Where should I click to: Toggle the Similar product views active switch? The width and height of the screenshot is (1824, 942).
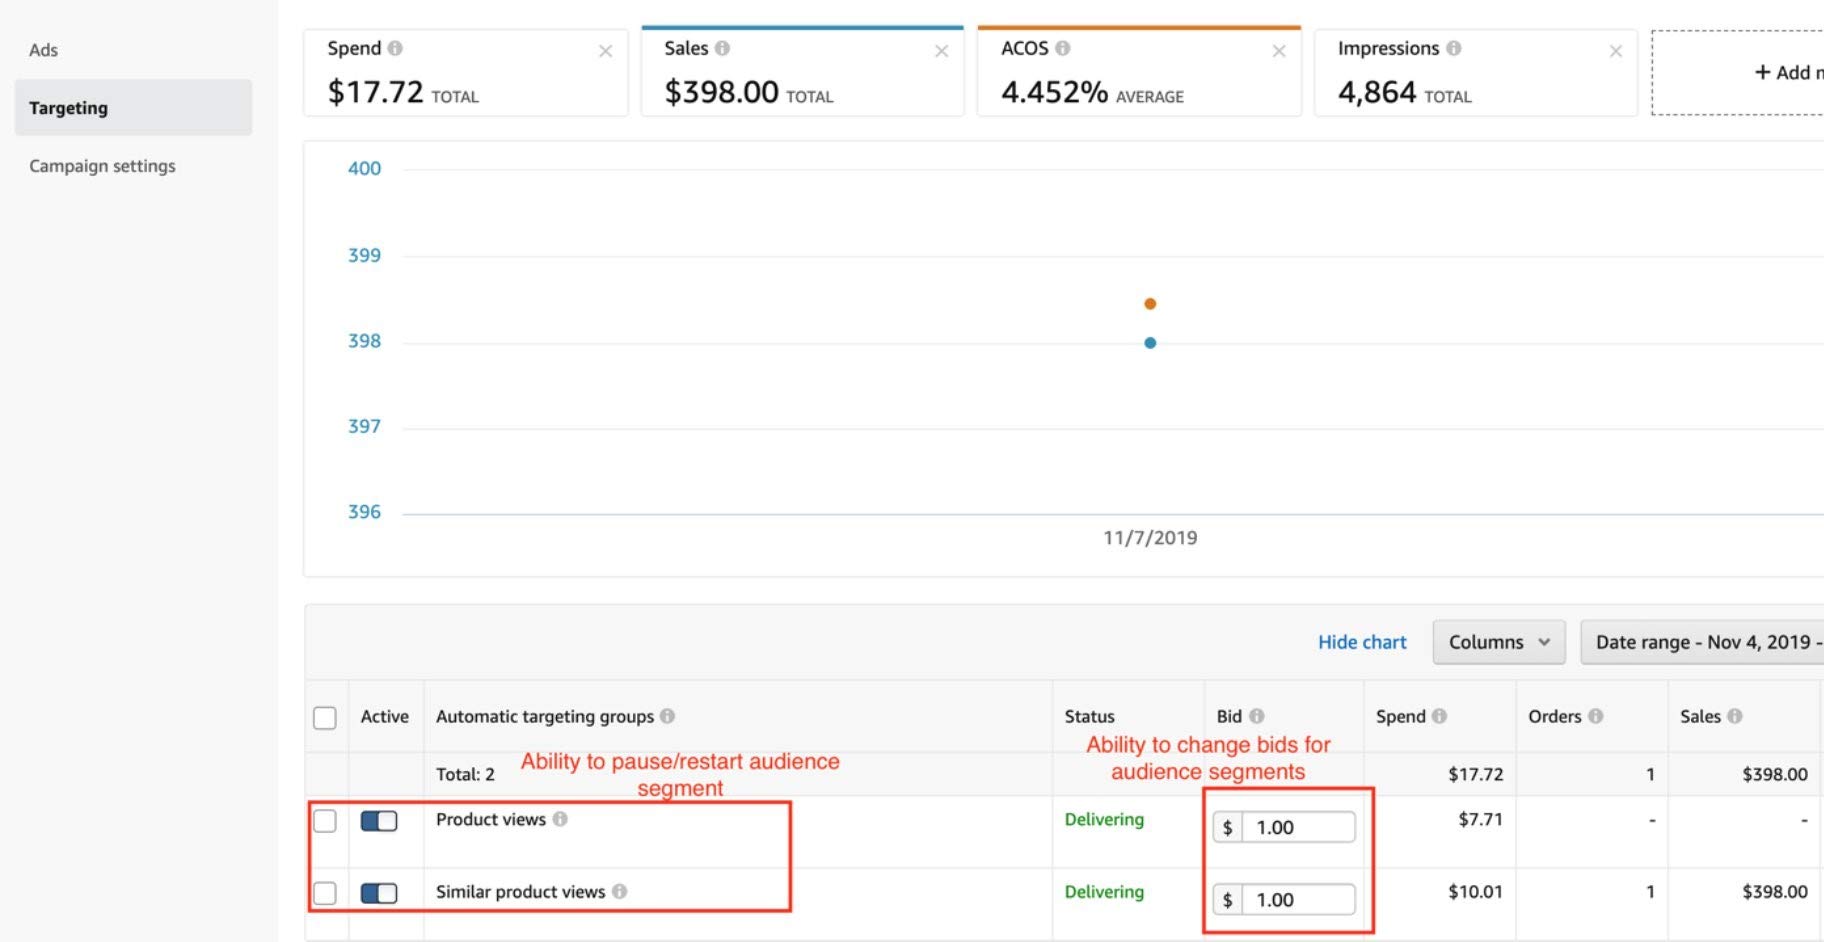click(x=379, y=893)
